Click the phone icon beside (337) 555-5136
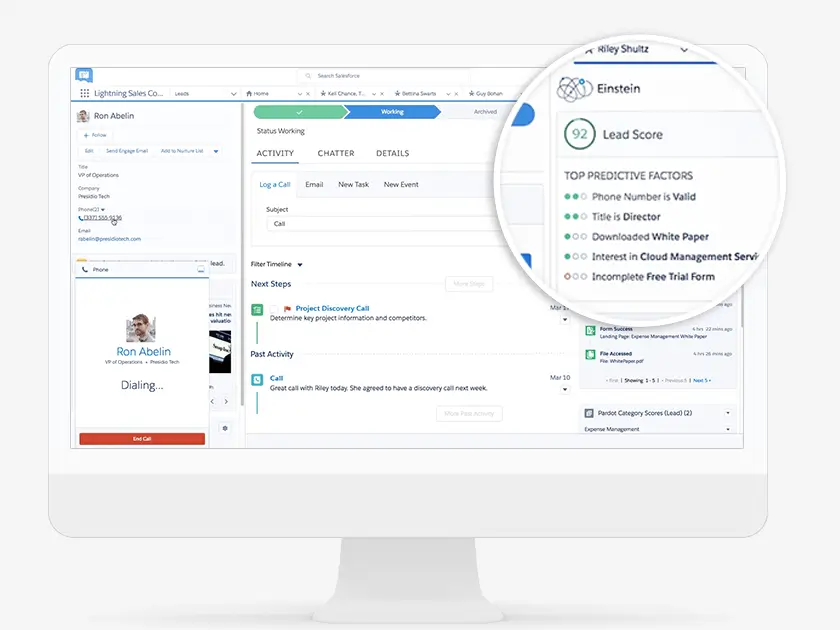Viewport: 840px width, 630px height. click(80, 217)
